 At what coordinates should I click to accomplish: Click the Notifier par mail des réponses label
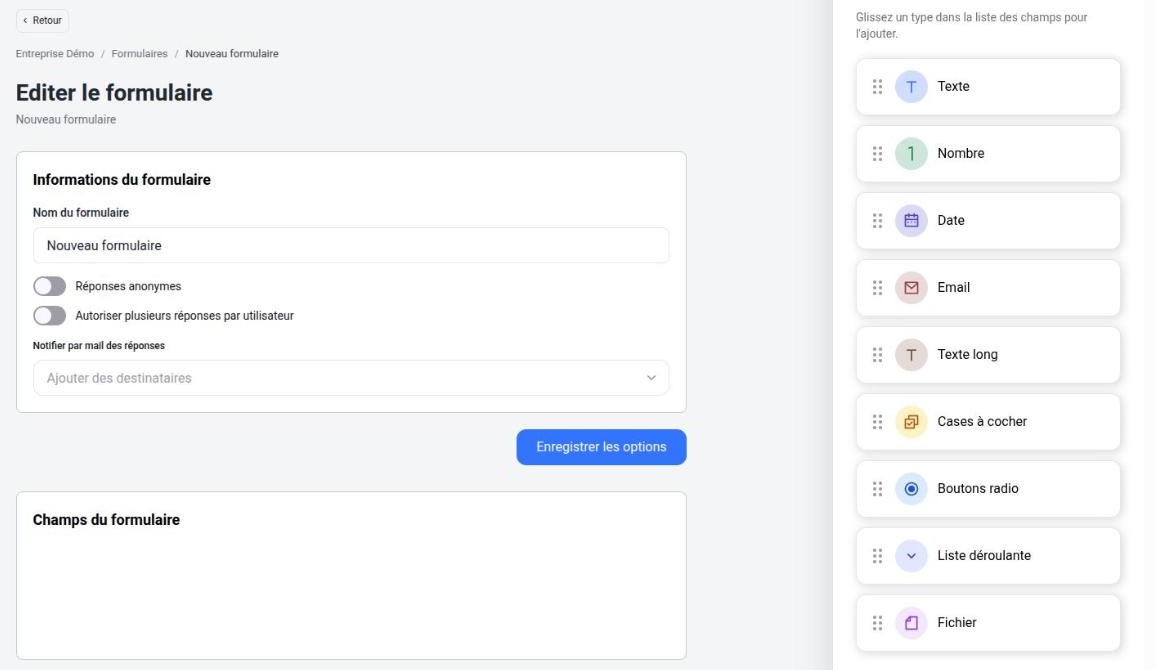[x=99, y=346]
